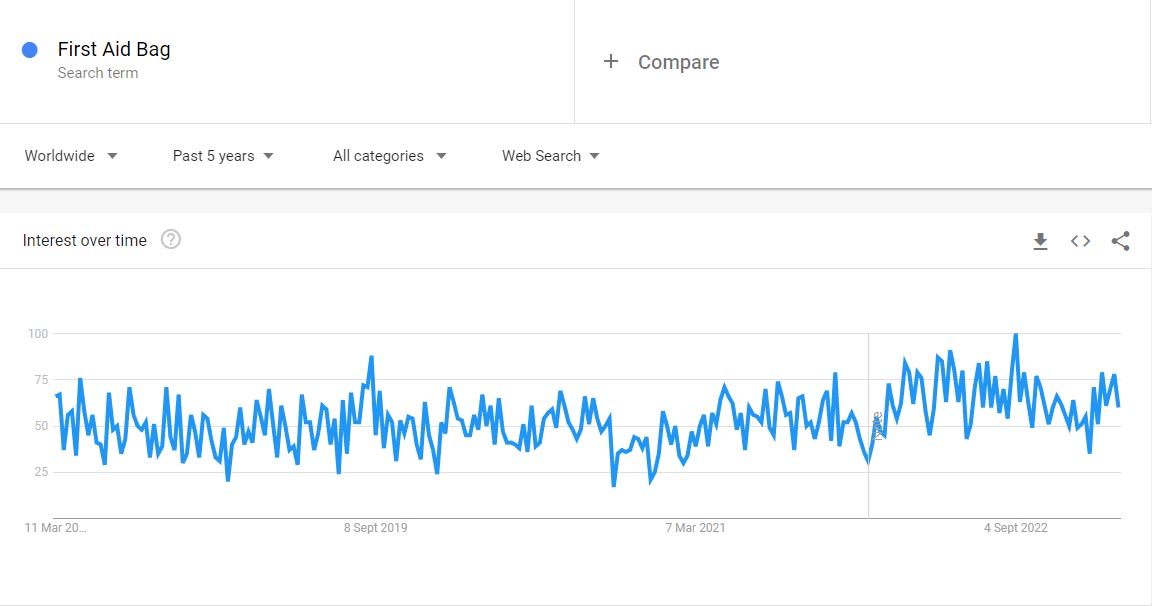The image size is (1152, 606).
Task: Click the chart line's highest peak at 100
Action: coord(1015,335)
